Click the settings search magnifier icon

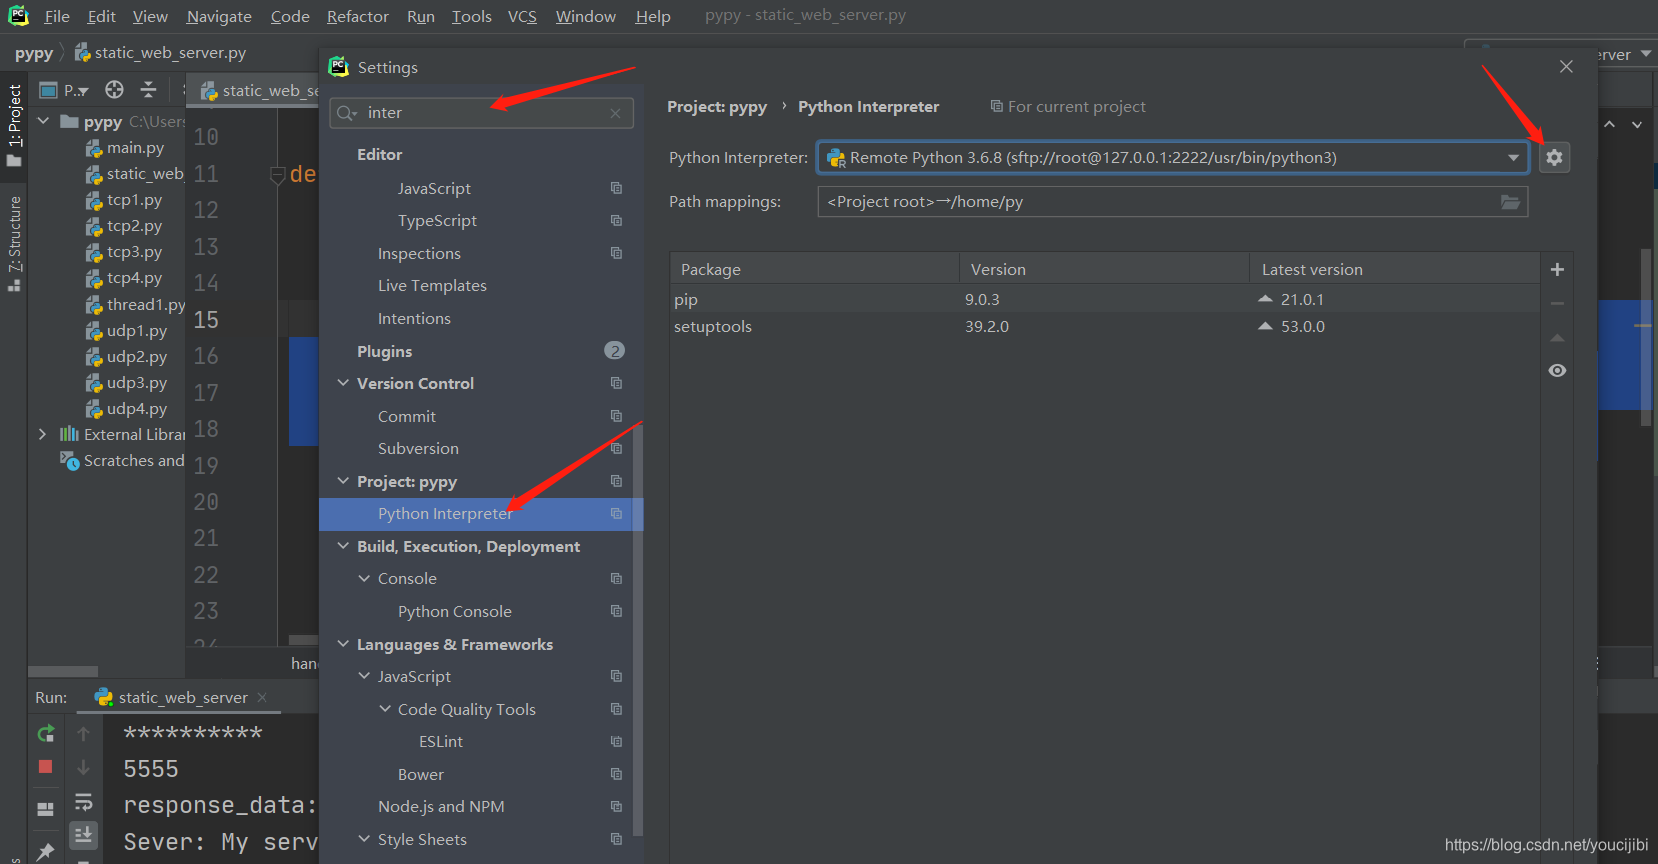click(x=346, y=113)
